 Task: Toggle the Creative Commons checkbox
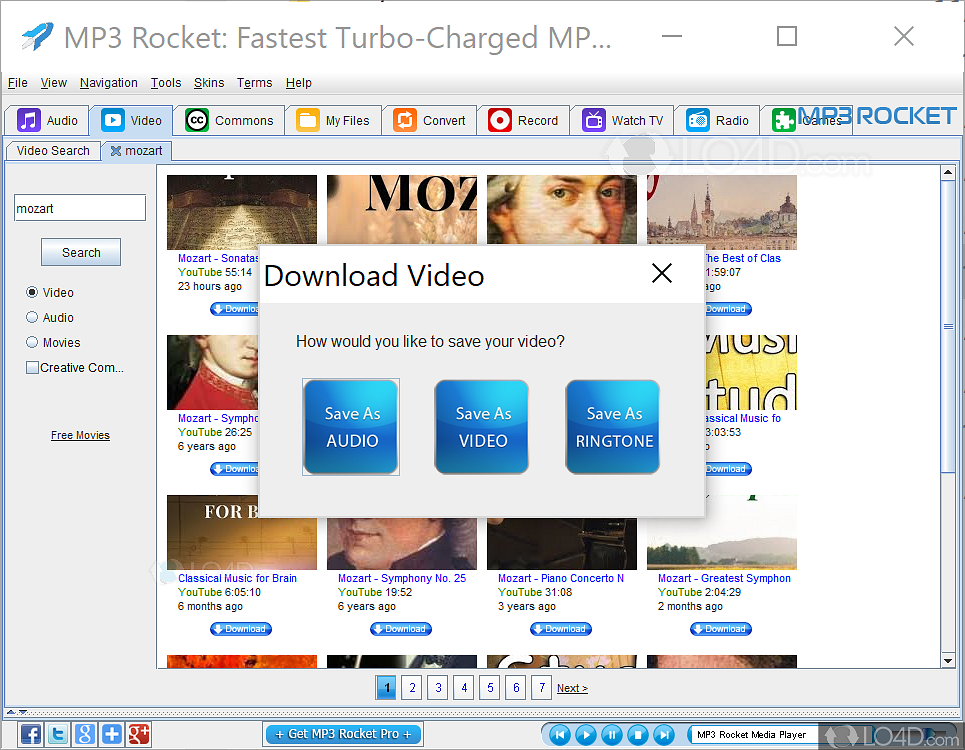click(x=33, y=367)
